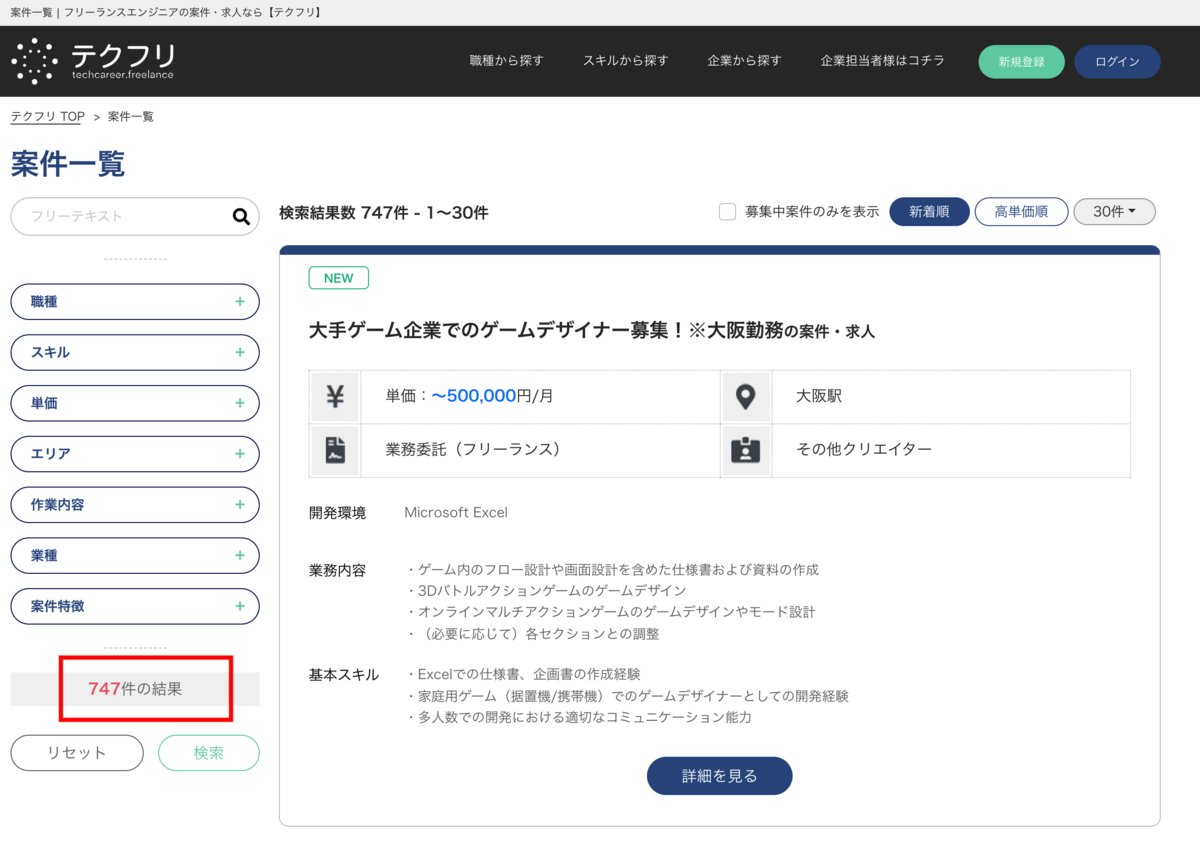The height and width of the screenshot is (842, 1200).
Task: Sort results by 新着順
Action: pos(929,212)
